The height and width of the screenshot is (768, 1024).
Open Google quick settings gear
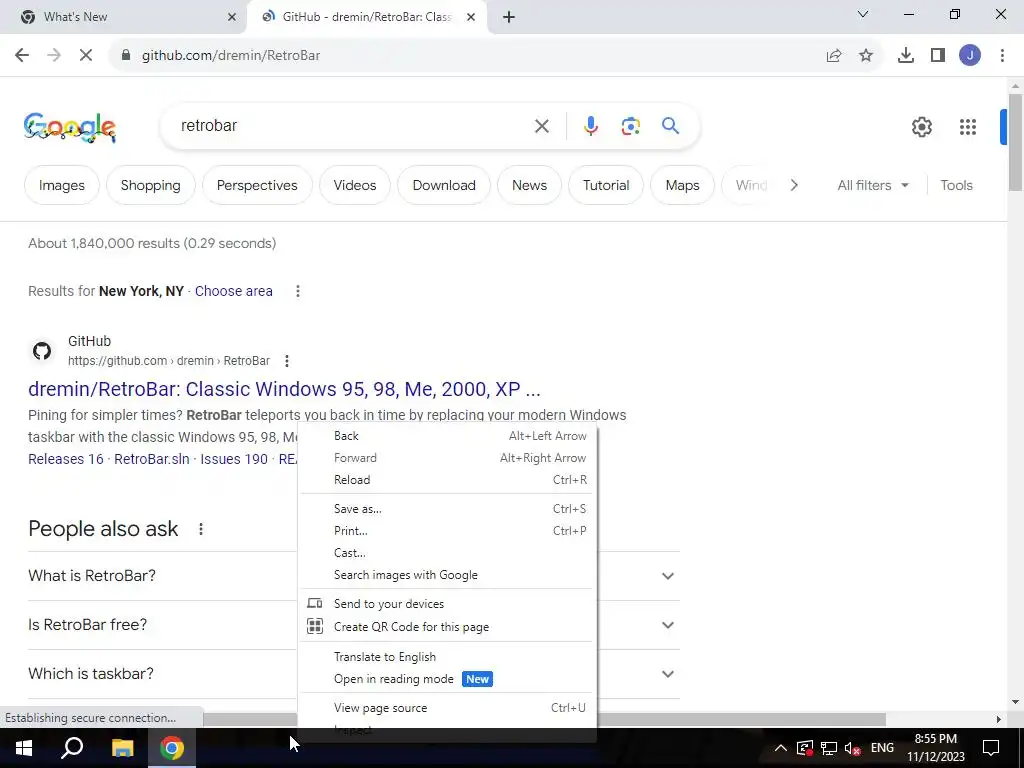coord(922,127)
